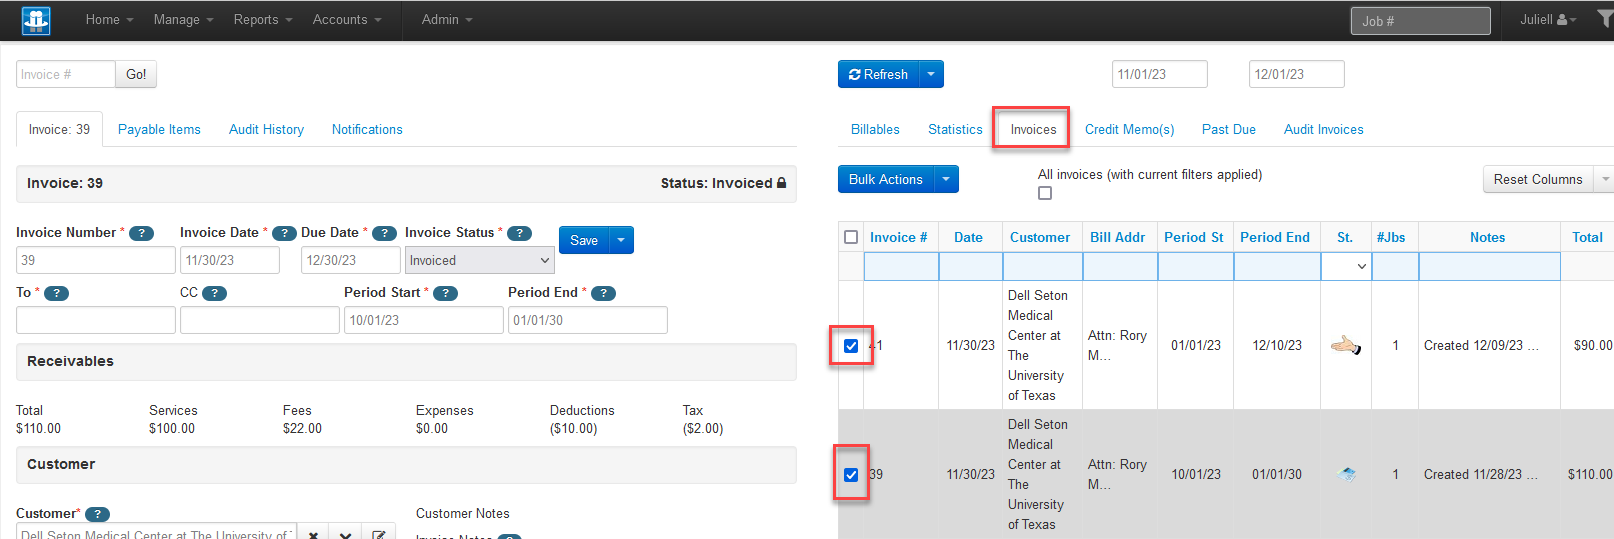Uncheck the checkbox for invoice 39

851,475
